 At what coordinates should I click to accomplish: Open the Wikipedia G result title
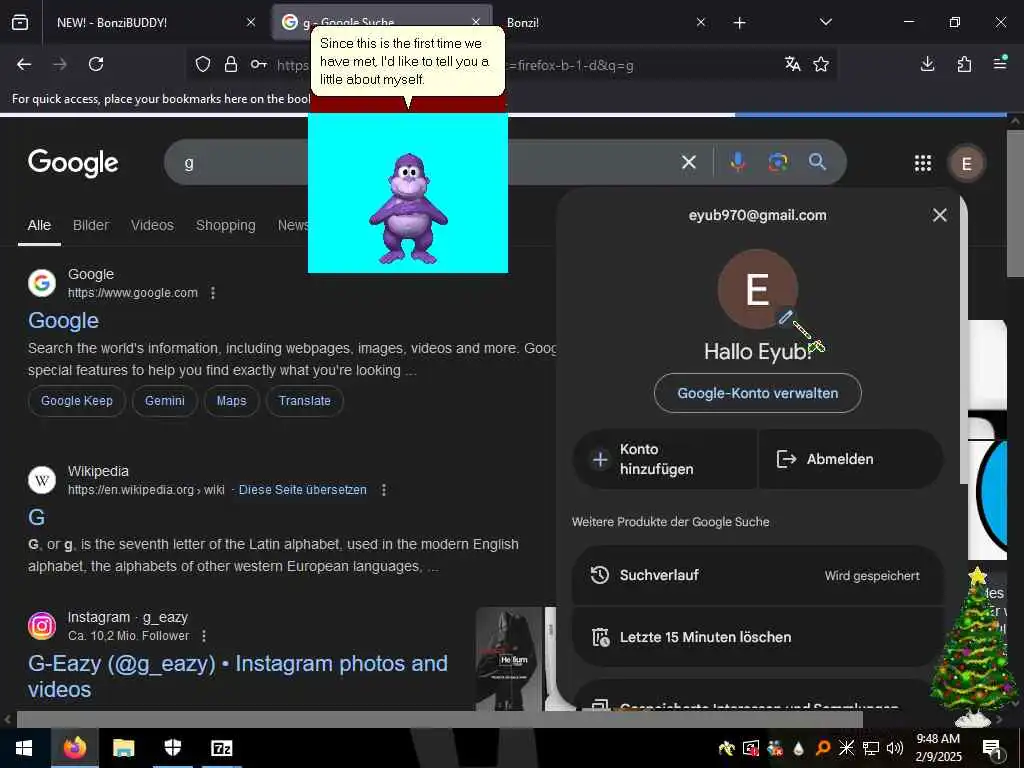coord(37,517)
